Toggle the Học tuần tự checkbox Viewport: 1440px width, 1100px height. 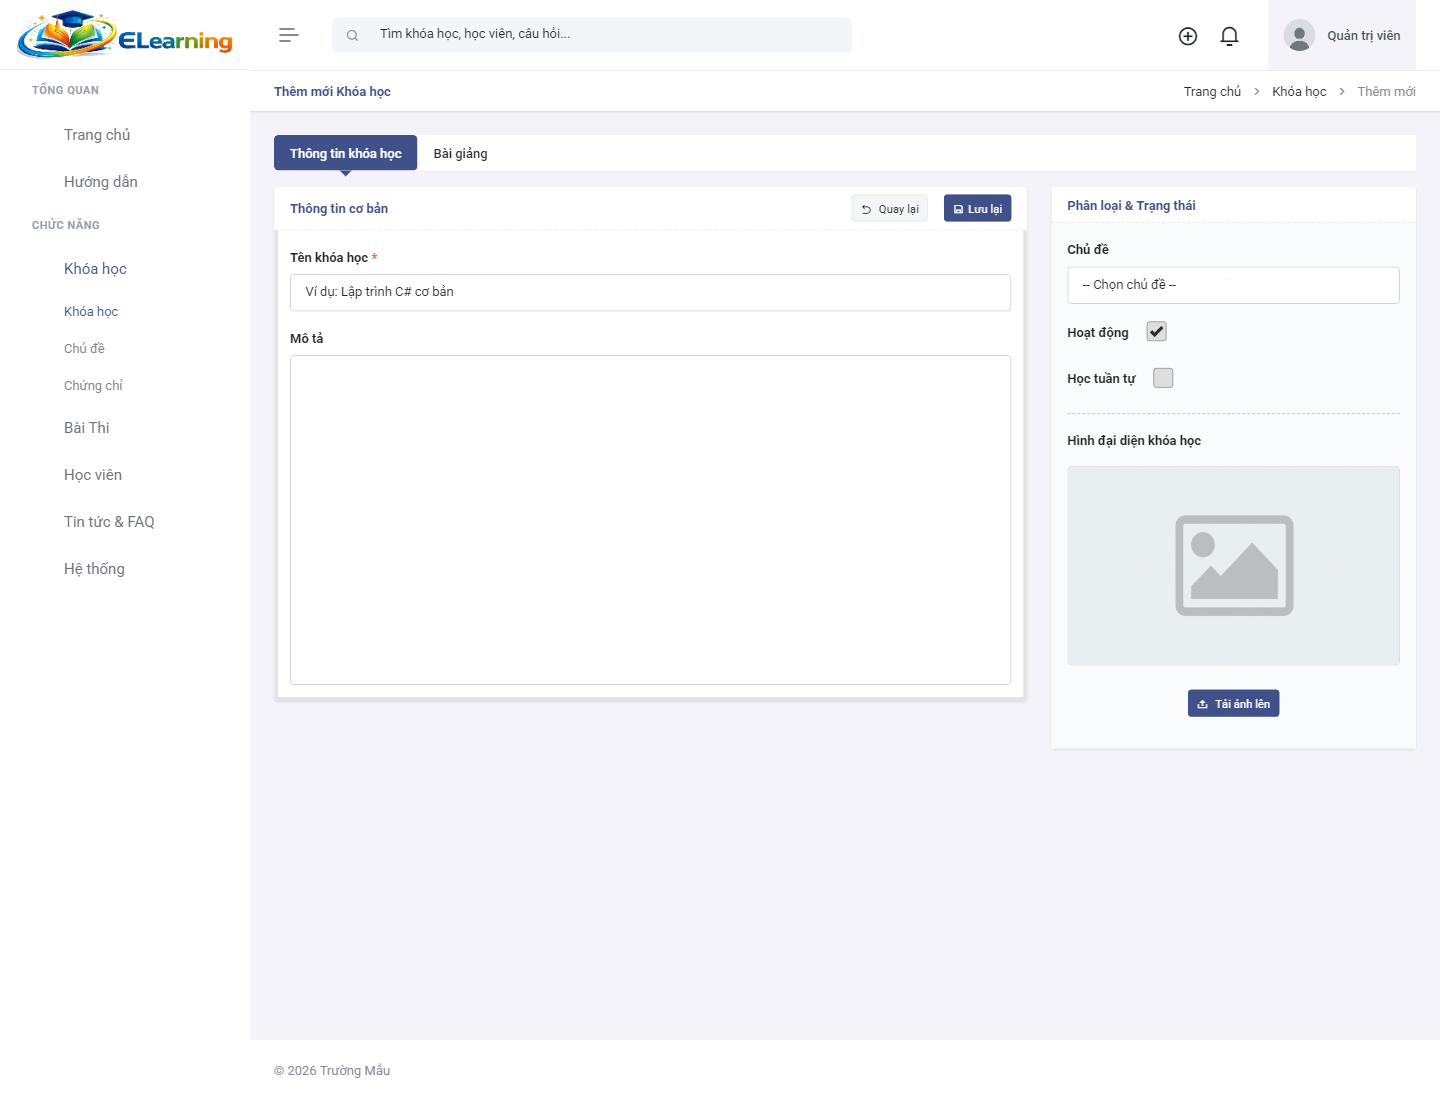pos(1163,378)
